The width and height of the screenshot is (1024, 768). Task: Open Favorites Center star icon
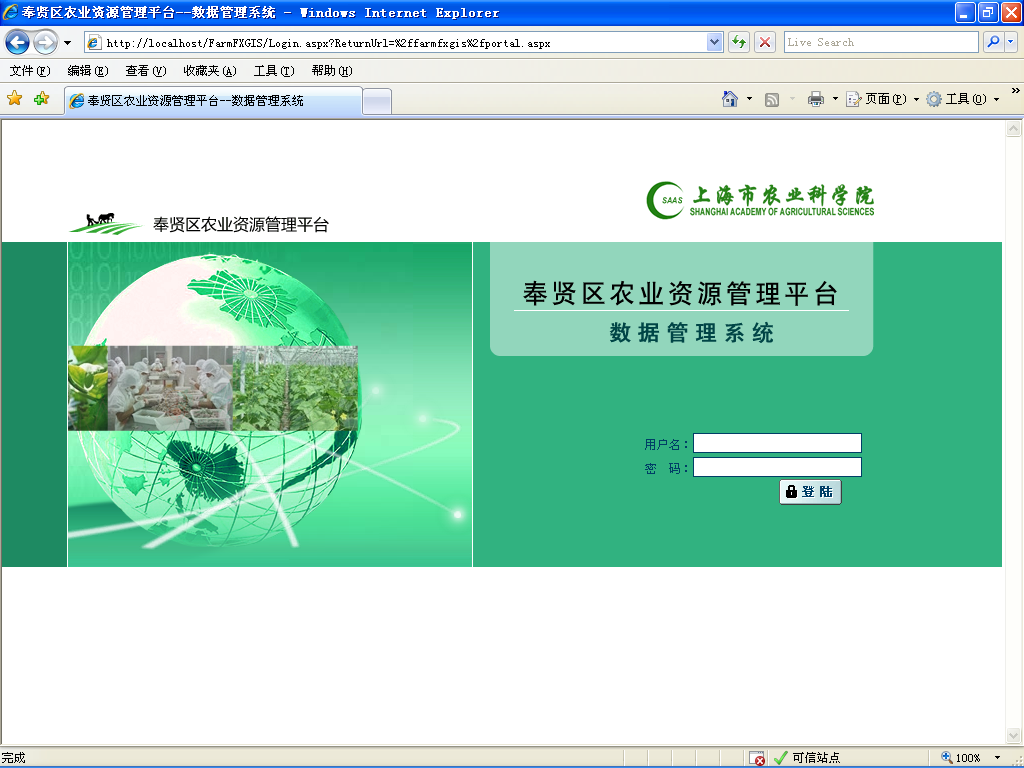click(x=15, y=99)
